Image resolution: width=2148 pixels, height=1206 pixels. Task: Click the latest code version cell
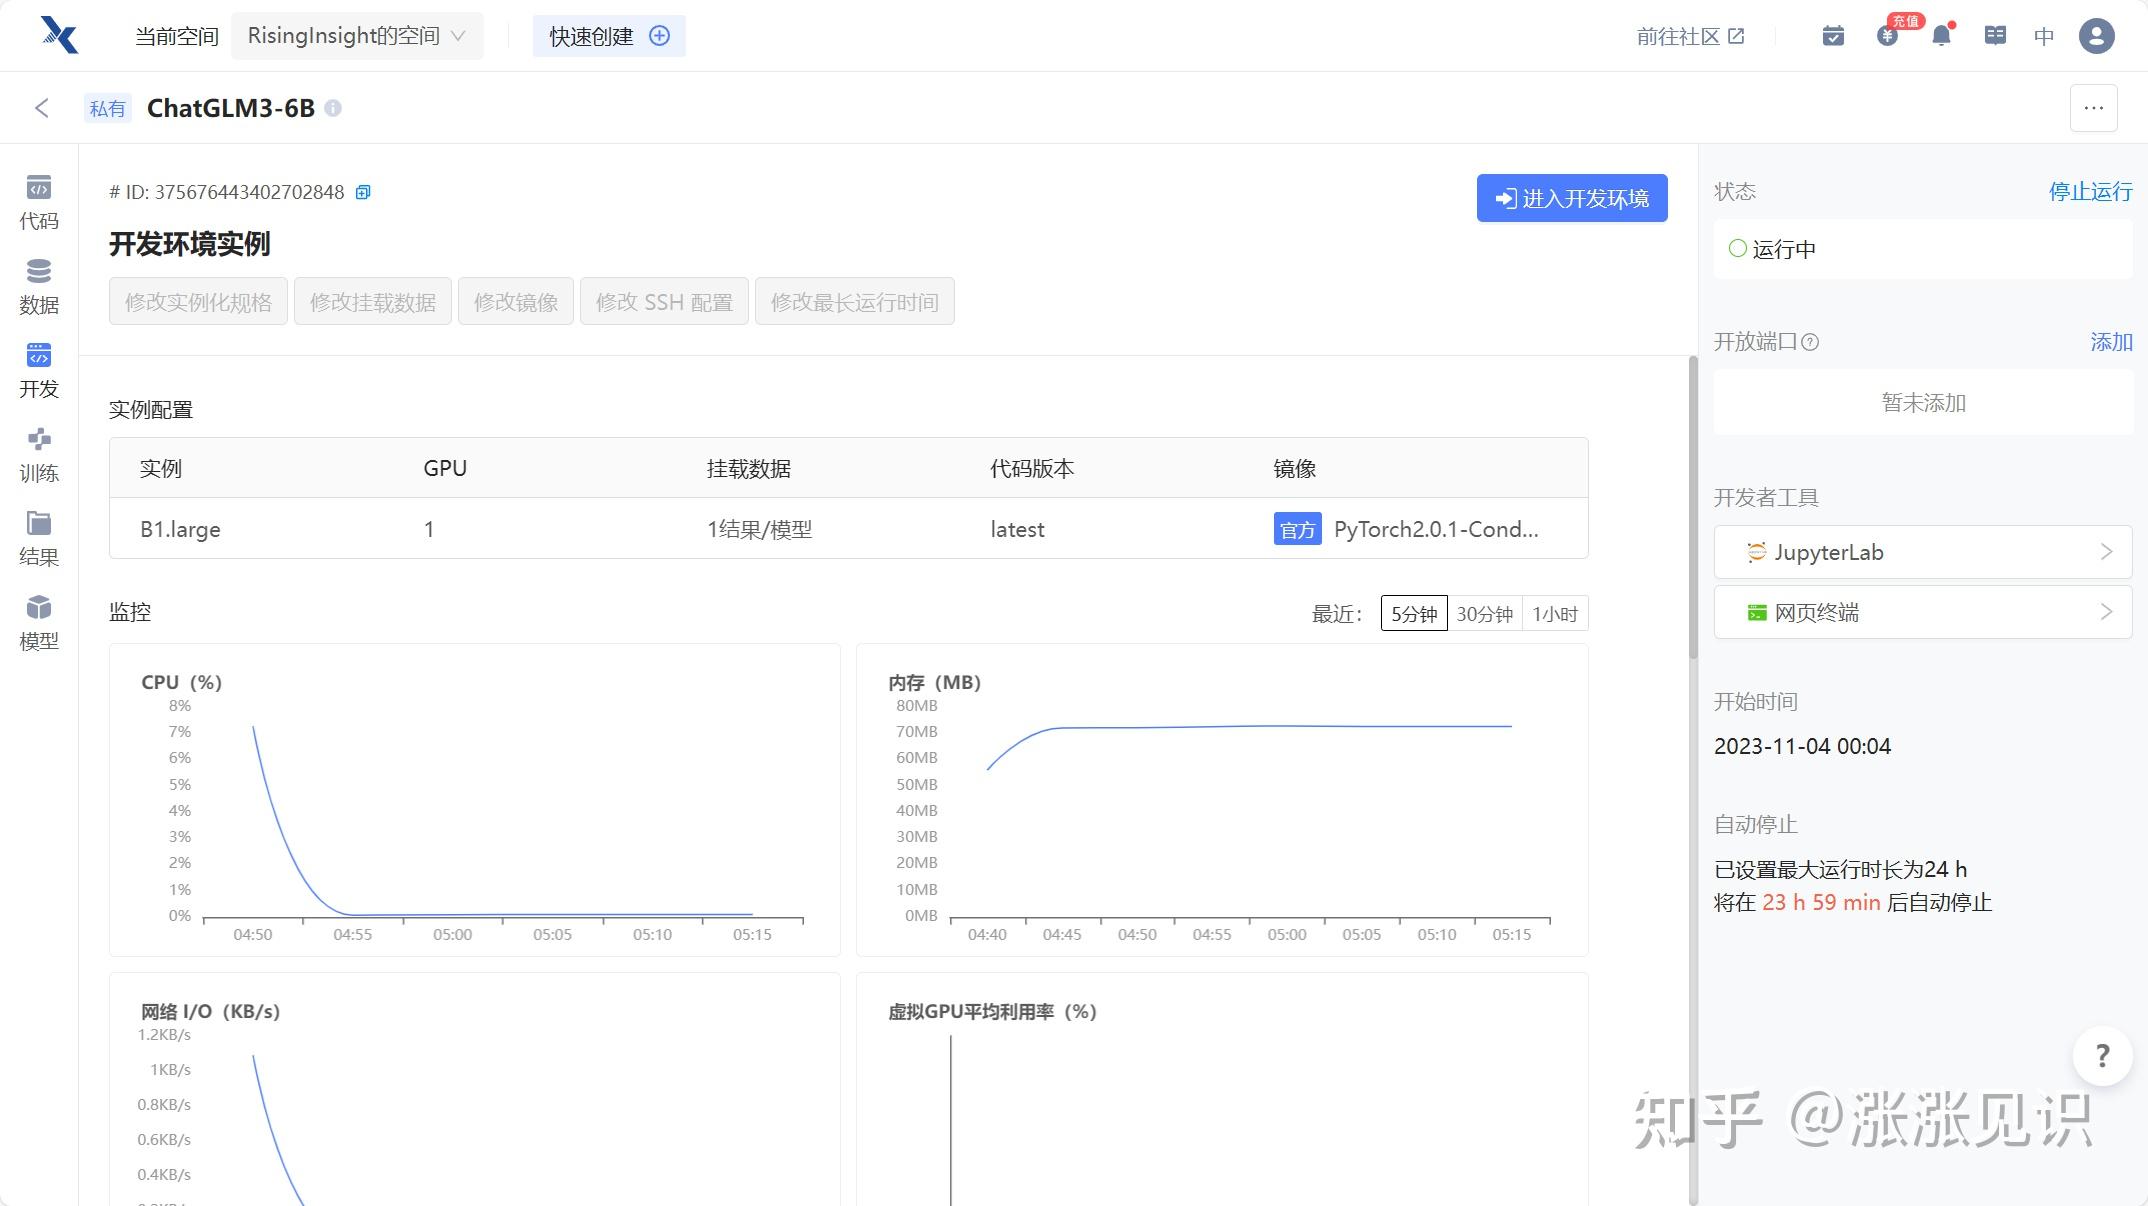pyautogui.click(x=1017, y=529)
